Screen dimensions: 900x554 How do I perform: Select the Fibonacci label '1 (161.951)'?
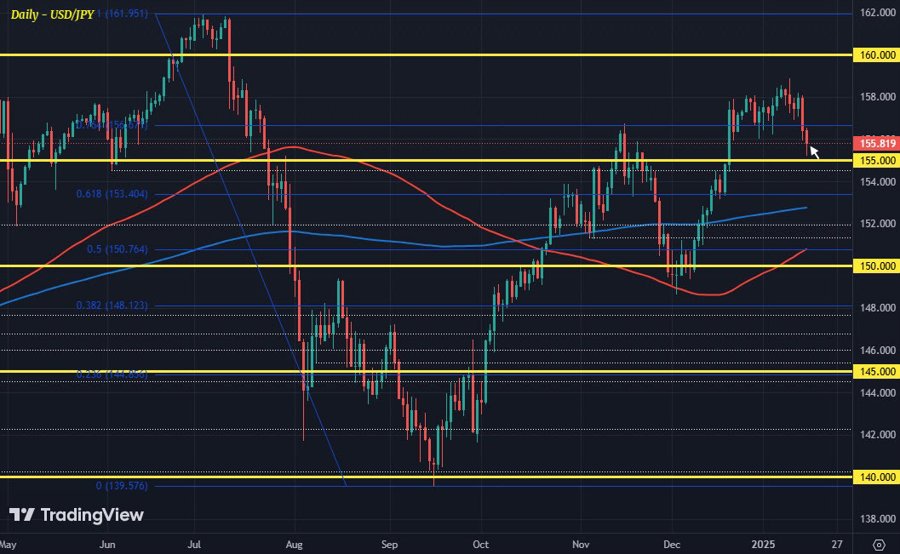[122, 13]
